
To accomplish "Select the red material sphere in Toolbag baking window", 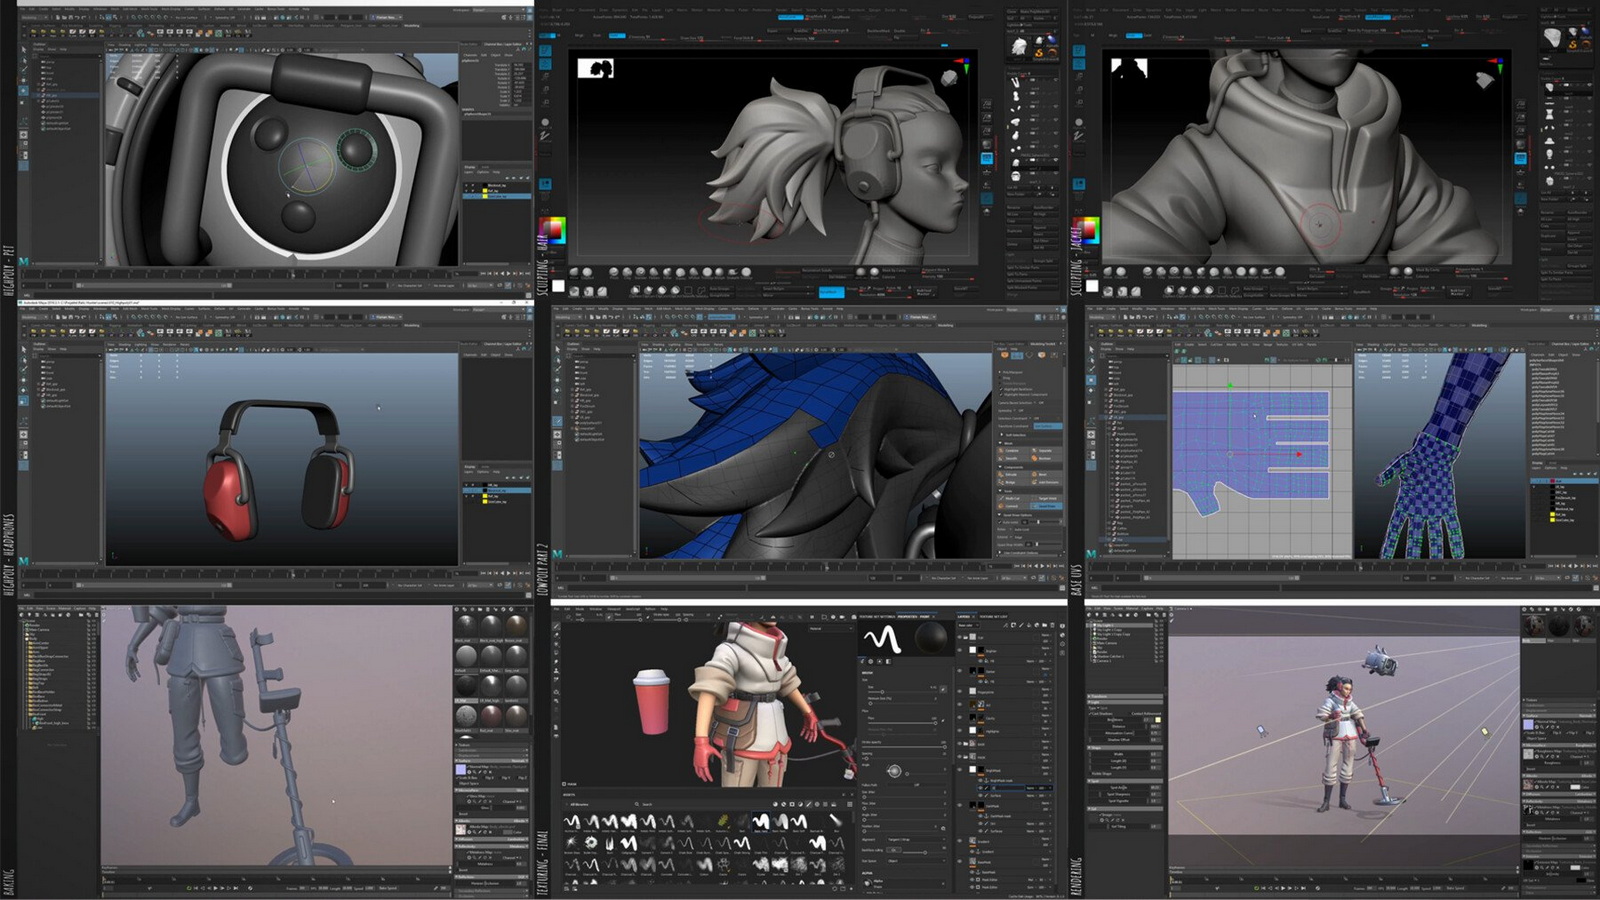I will point(491,715).
